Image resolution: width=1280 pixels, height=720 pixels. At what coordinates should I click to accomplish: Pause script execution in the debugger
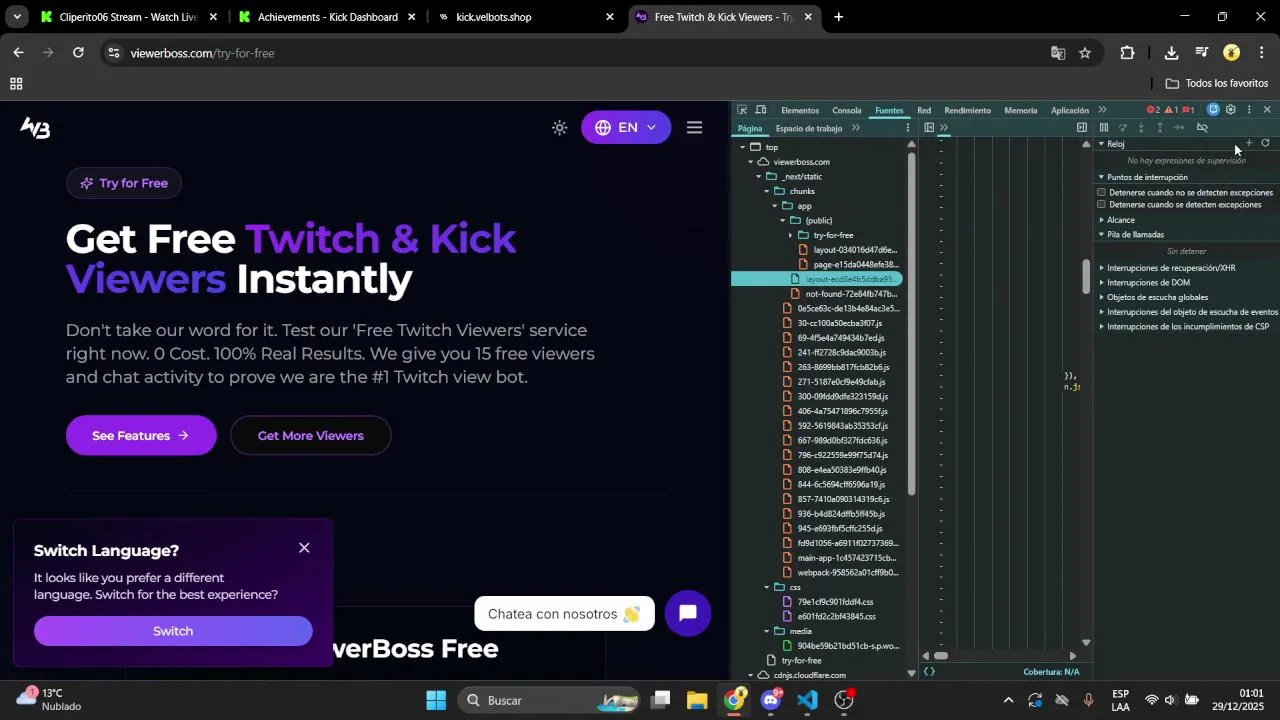pos(1104,128)
